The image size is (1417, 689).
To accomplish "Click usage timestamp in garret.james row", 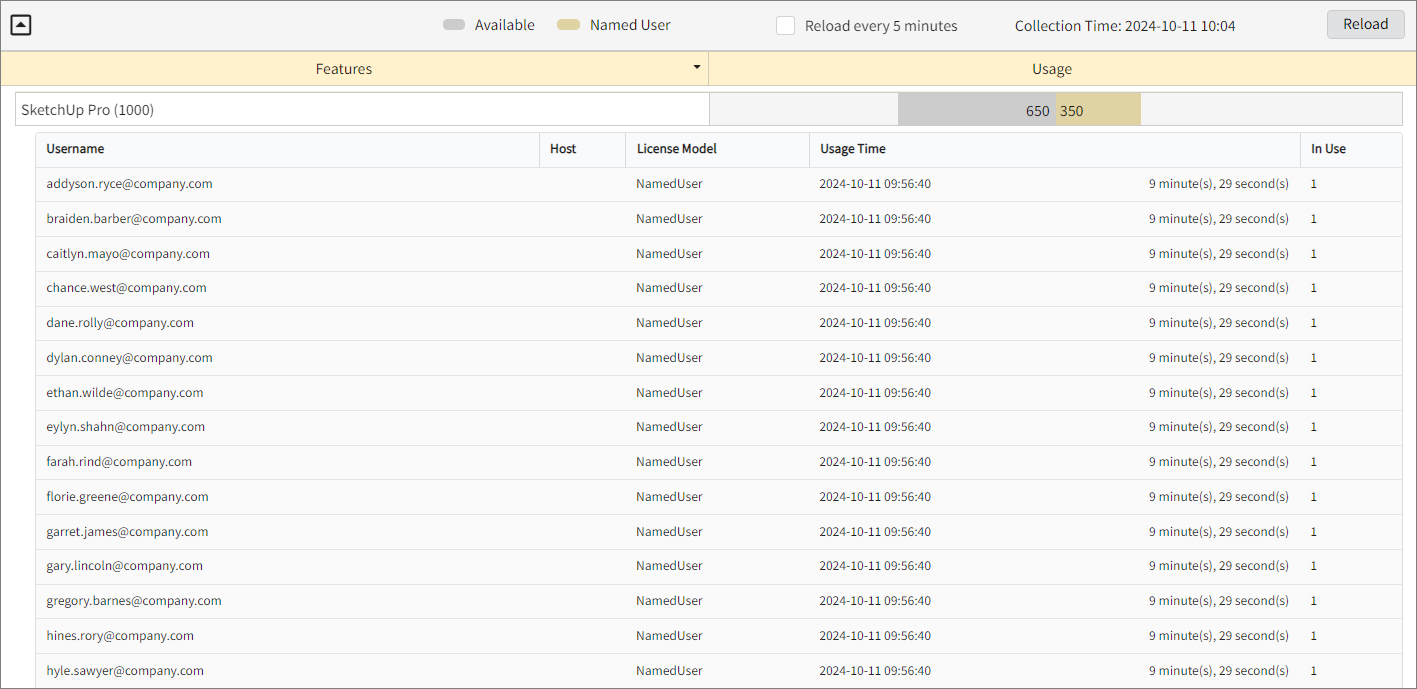I will coord(875,532).
